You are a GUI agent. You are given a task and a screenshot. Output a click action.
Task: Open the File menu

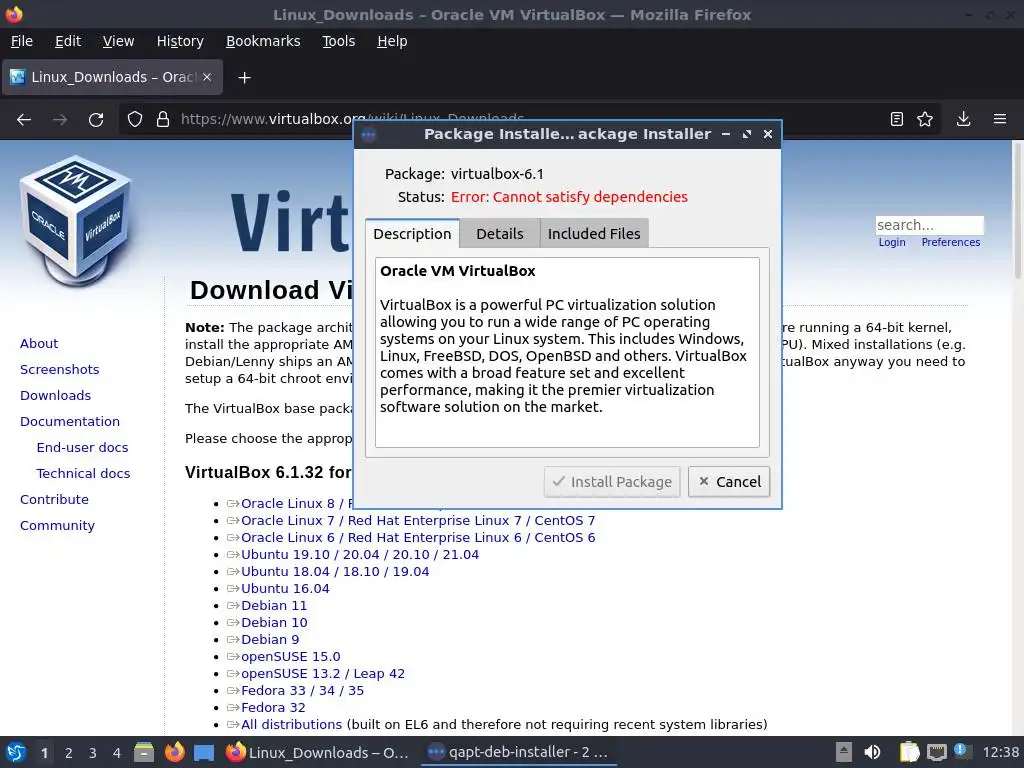22,41
